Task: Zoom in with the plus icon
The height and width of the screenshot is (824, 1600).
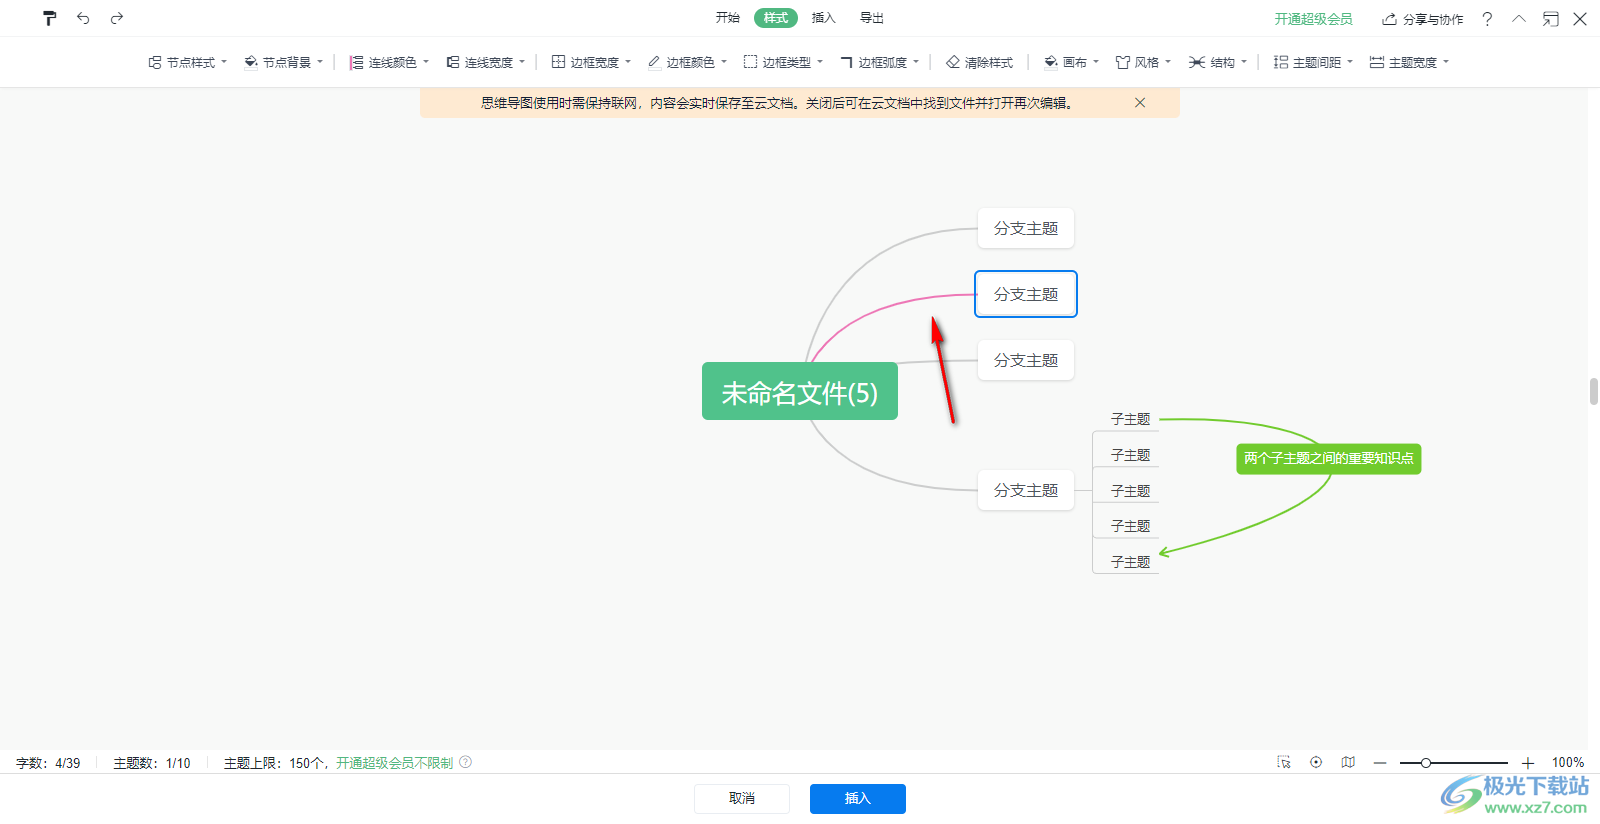Action: coord(1528,763)
